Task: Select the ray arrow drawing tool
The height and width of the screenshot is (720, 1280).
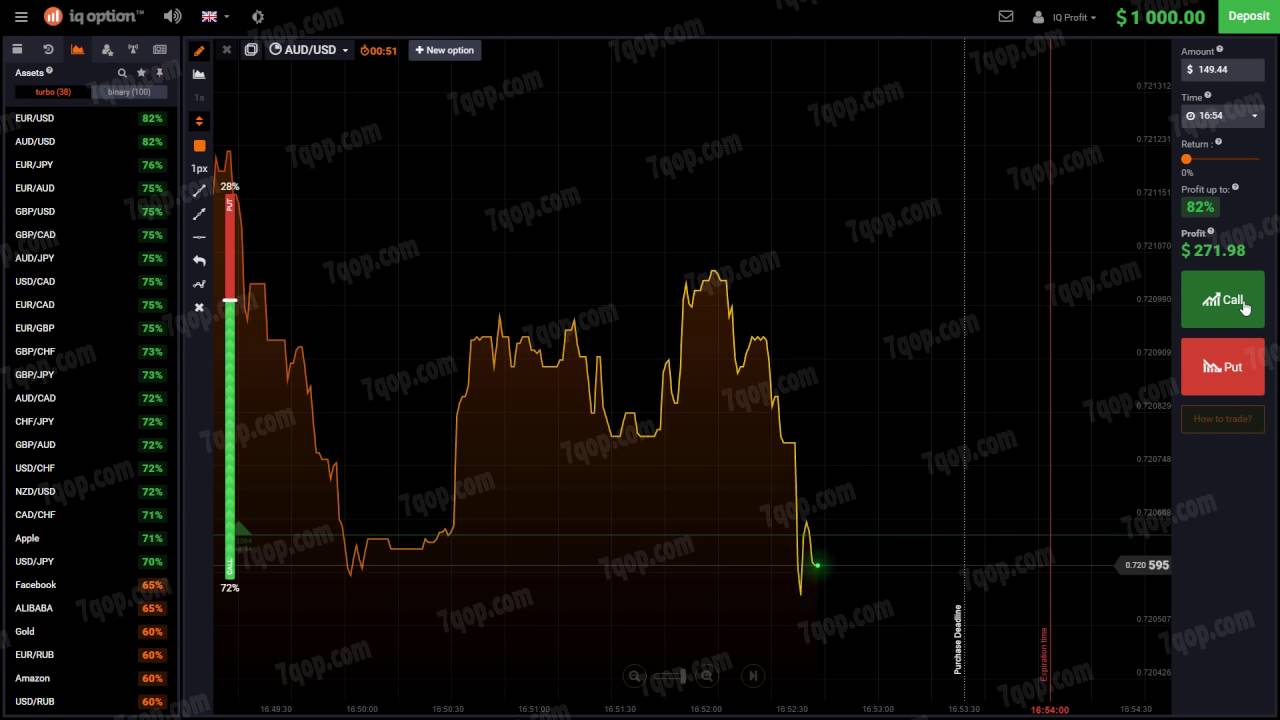Action: pyautogui.click(x=199, y=214)
